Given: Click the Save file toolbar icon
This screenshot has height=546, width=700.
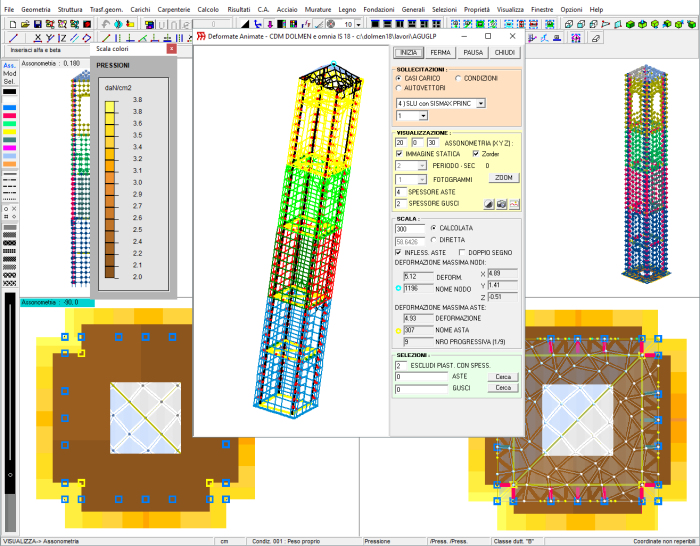Looking at the screenshot, I should [37, 23].
